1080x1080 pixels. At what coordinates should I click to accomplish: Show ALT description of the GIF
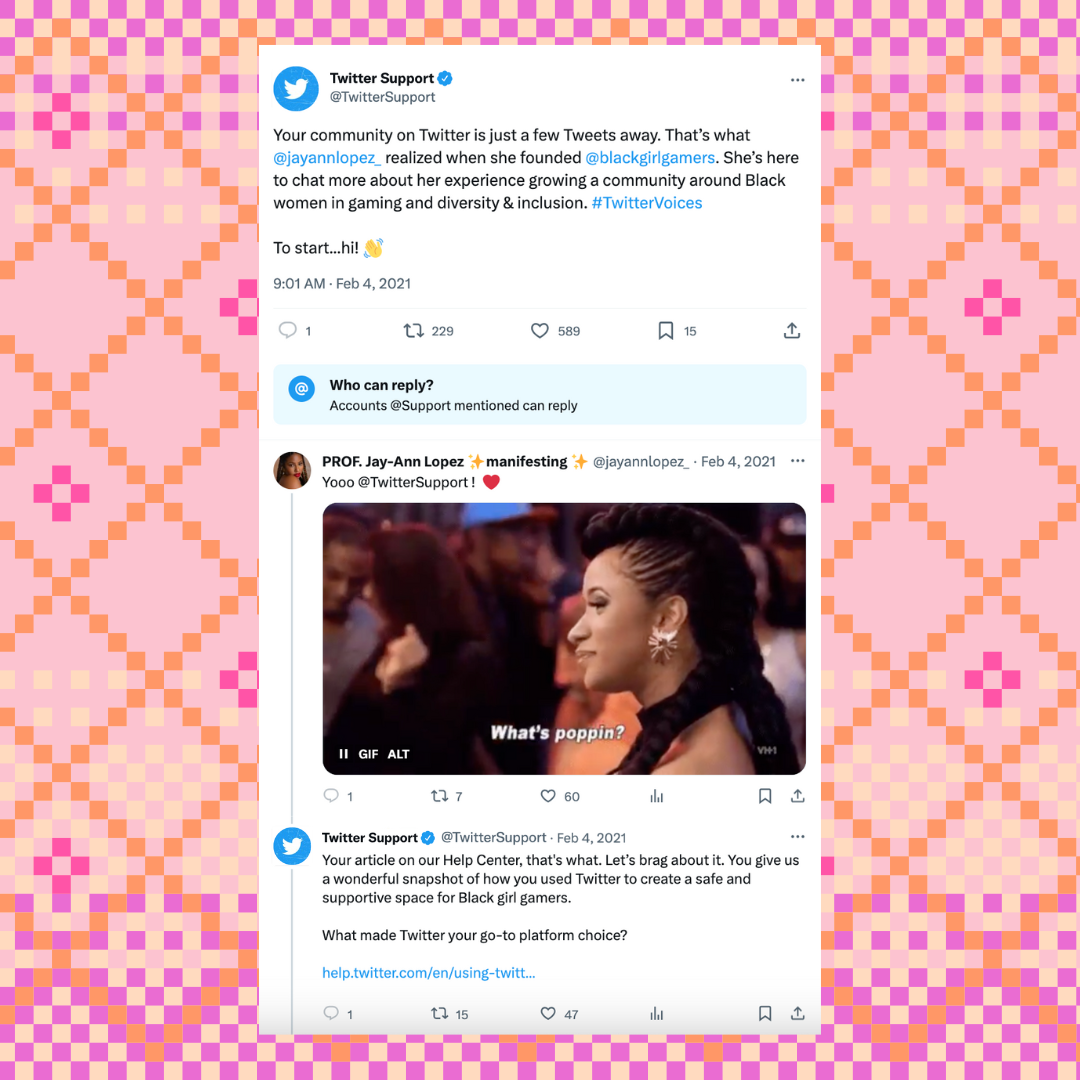click(x=398, y=754)
